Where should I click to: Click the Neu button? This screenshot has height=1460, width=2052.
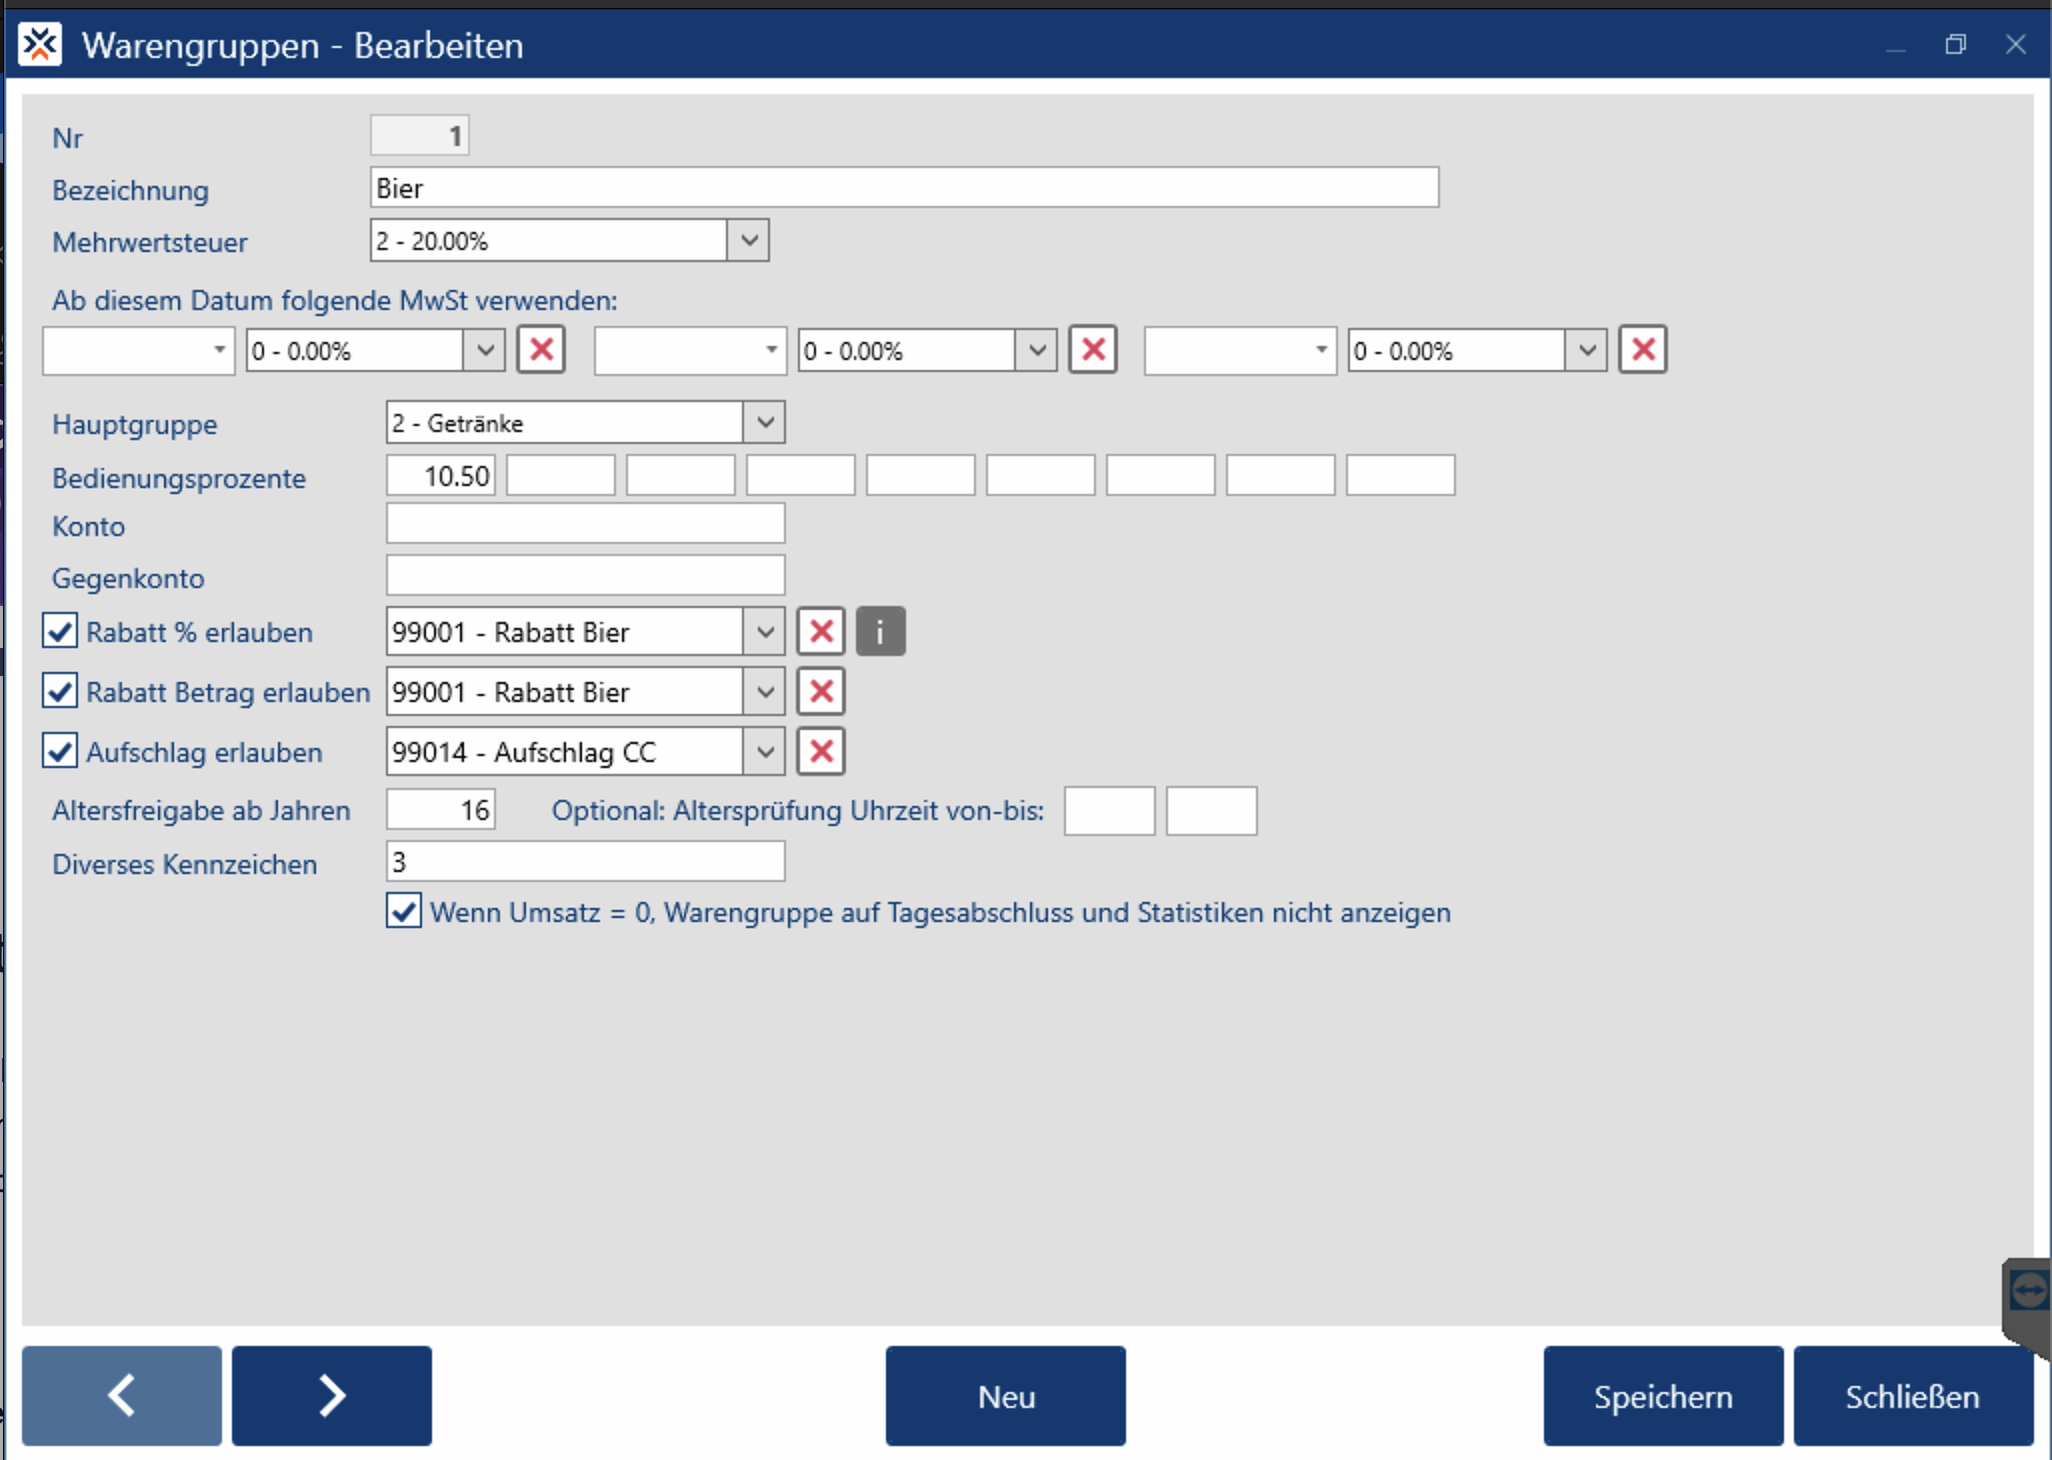(x=1005, y=1395)
